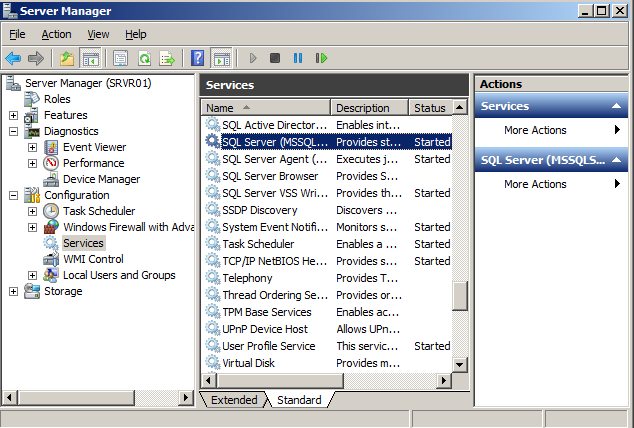This screenshot has width=634, height=428.
Task: Click the Pause Service icon
Action: pyautogui.click(x=298, y=59)
